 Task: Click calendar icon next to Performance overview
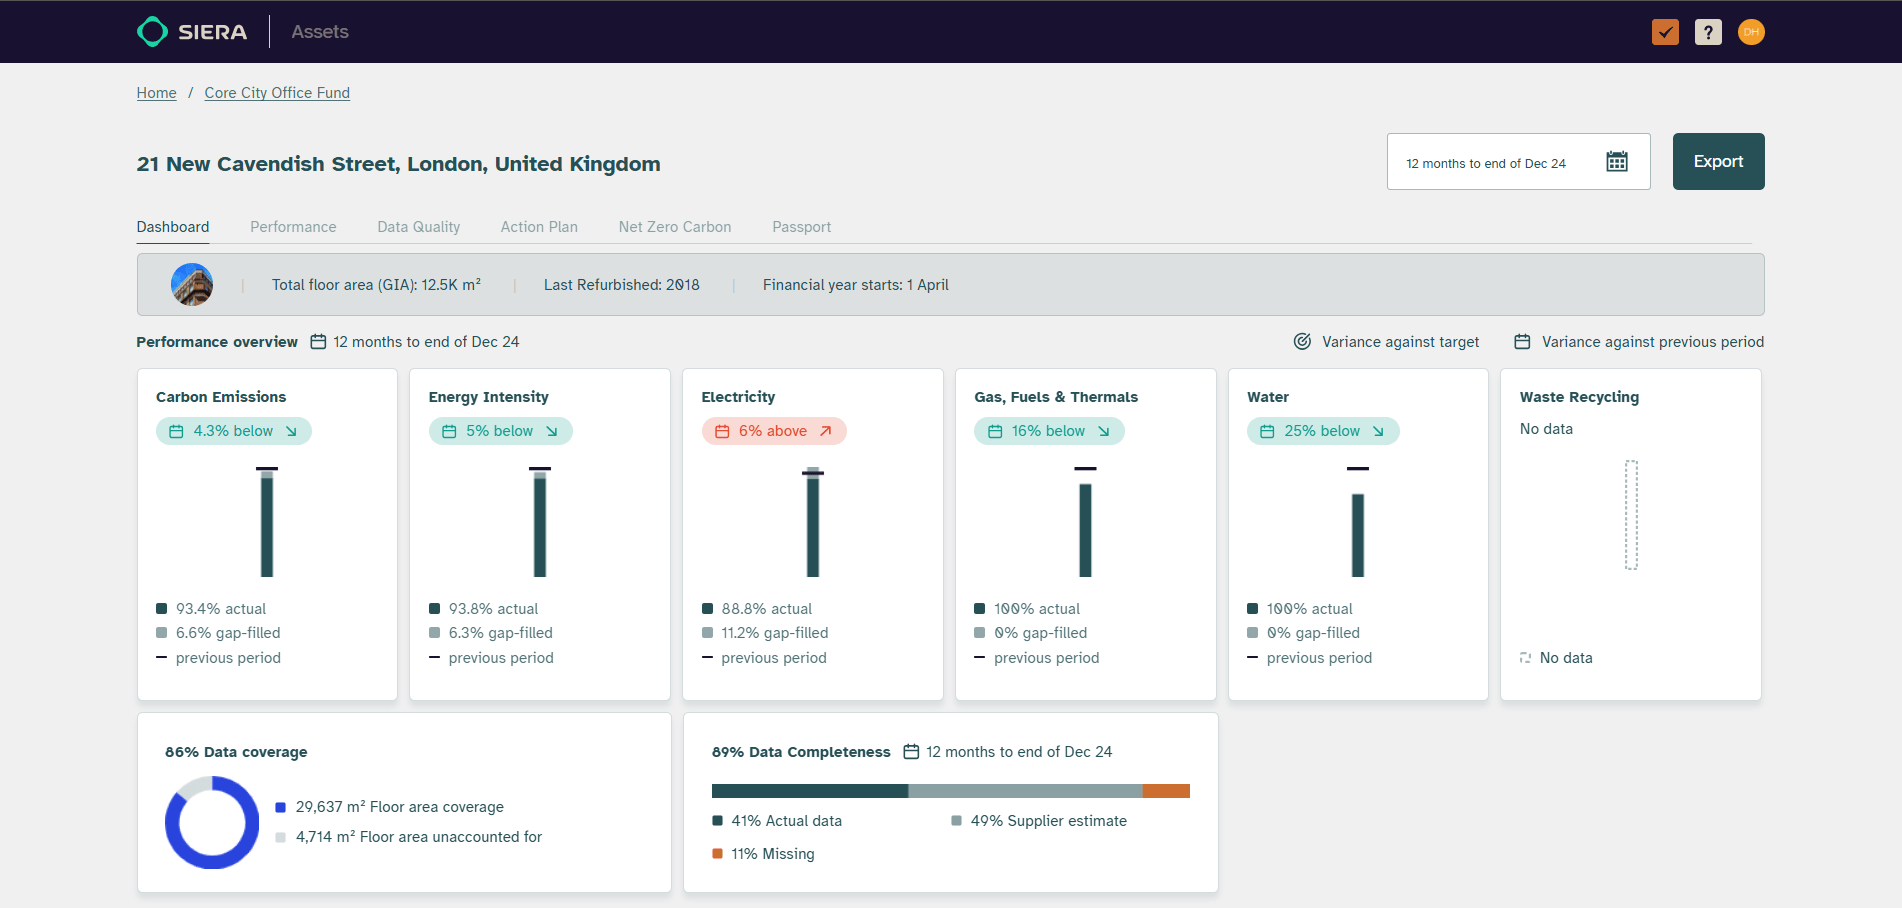pos(318,342)
